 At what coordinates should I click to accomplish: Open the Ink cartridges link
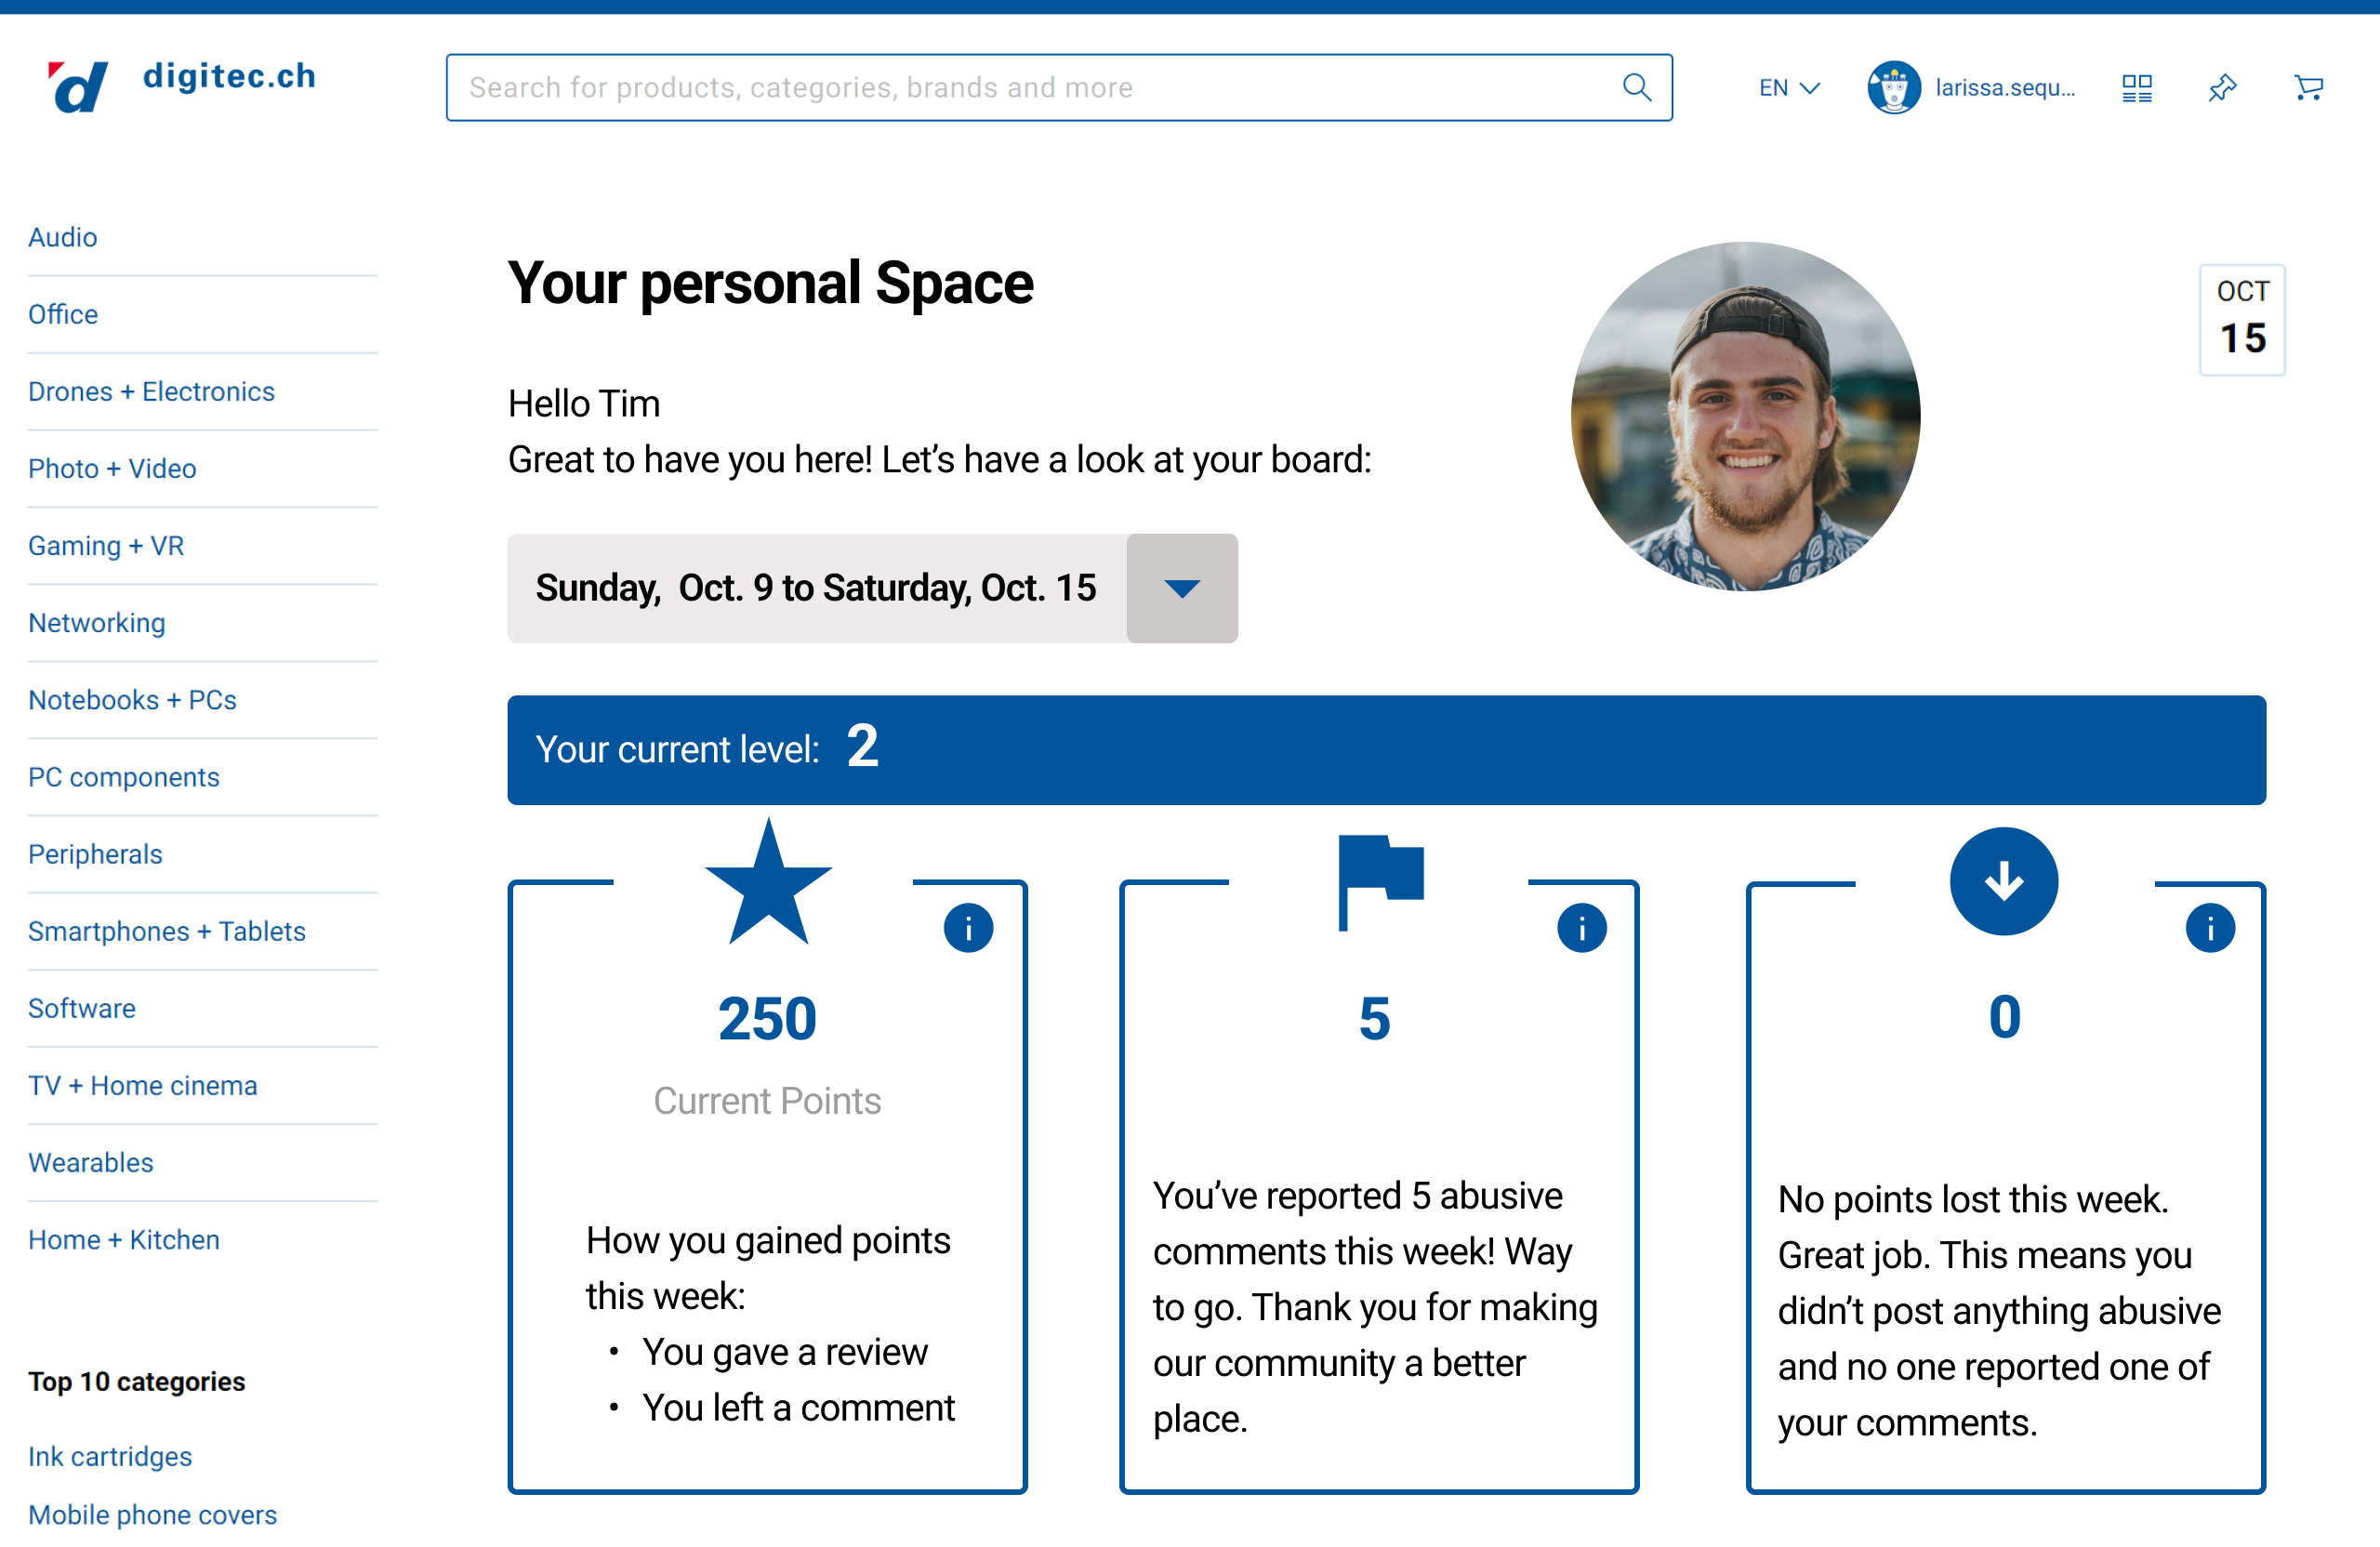(x=110, y=1456)
